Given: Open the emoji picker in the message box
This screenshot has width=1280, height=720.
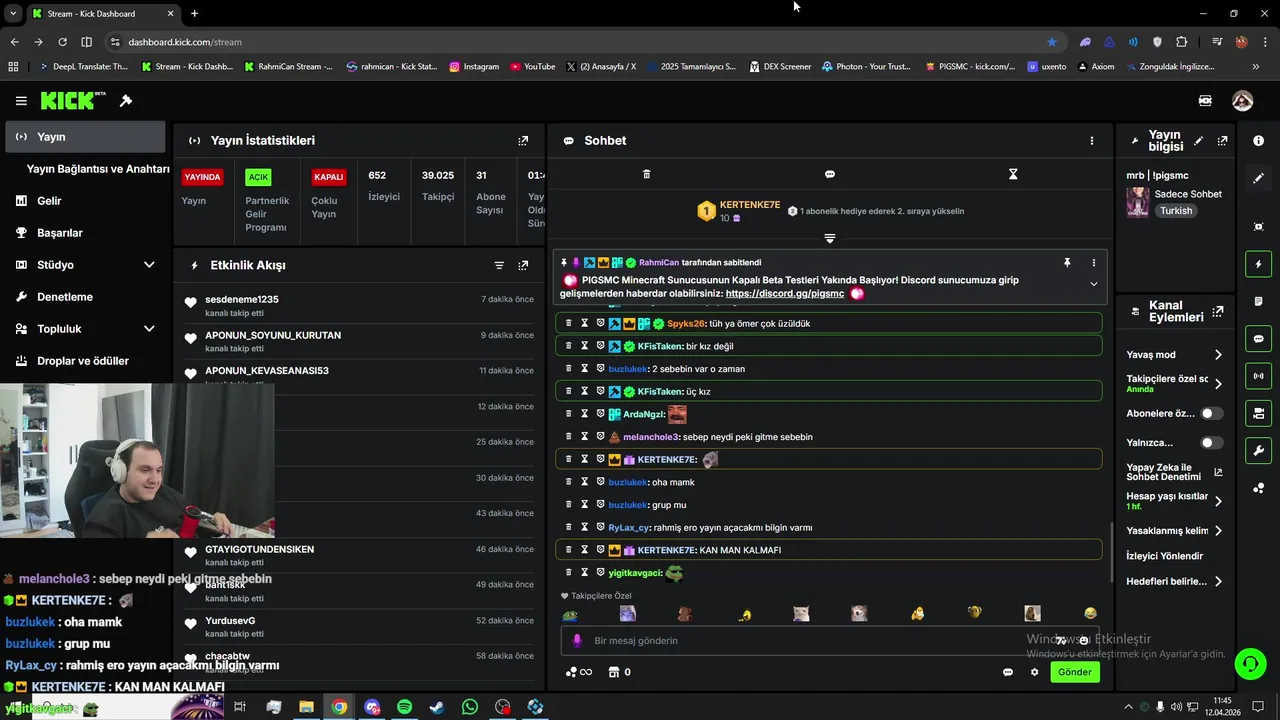Looking at the screenshot, I should pyautogui.click(x=1083, y=641).
